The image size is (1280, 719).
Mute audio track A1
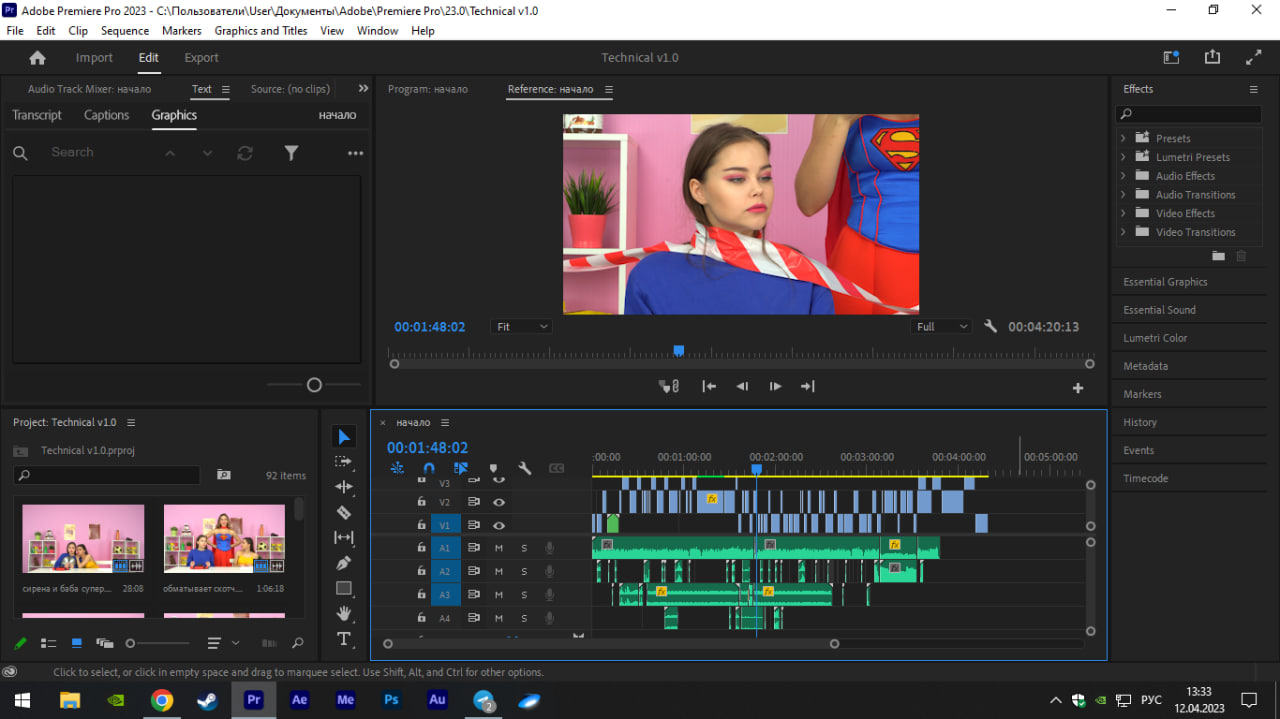[x=498, y=547]
